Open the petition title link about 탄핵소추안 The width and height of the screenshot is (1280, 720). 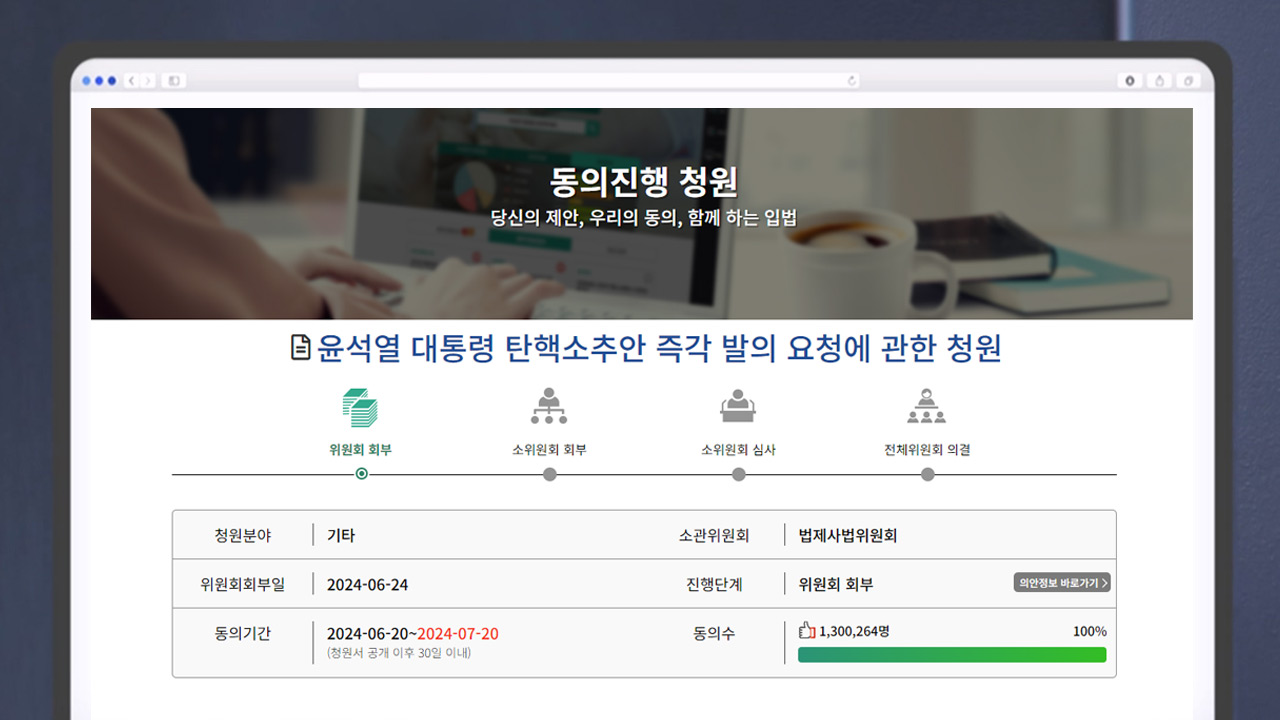pyautogui.click(x=660, y=346)
